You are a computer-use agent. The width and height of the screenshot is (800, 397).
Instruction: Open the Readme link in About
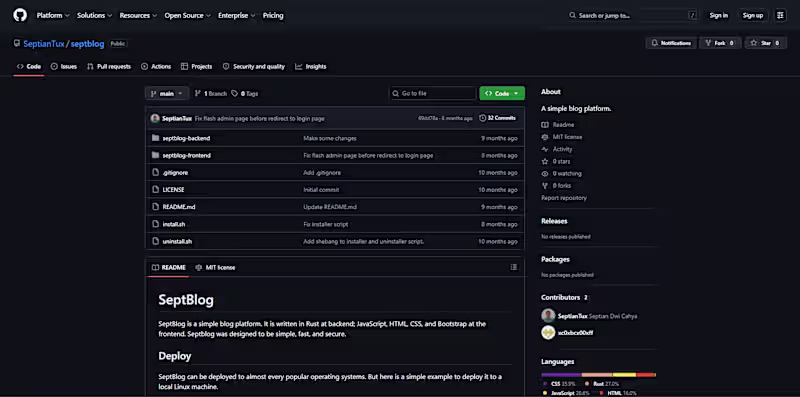[558, 125]
